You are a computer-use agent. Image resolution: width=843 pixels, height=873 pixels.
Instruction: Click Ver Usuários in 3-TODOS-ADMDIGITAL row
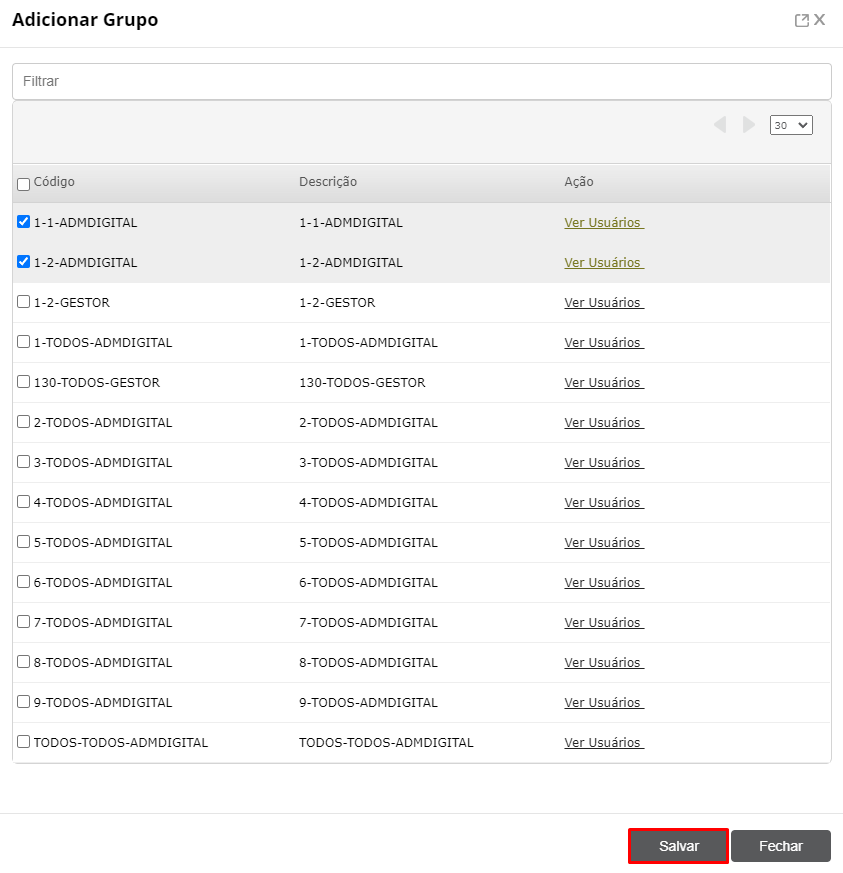pos(604,463)
